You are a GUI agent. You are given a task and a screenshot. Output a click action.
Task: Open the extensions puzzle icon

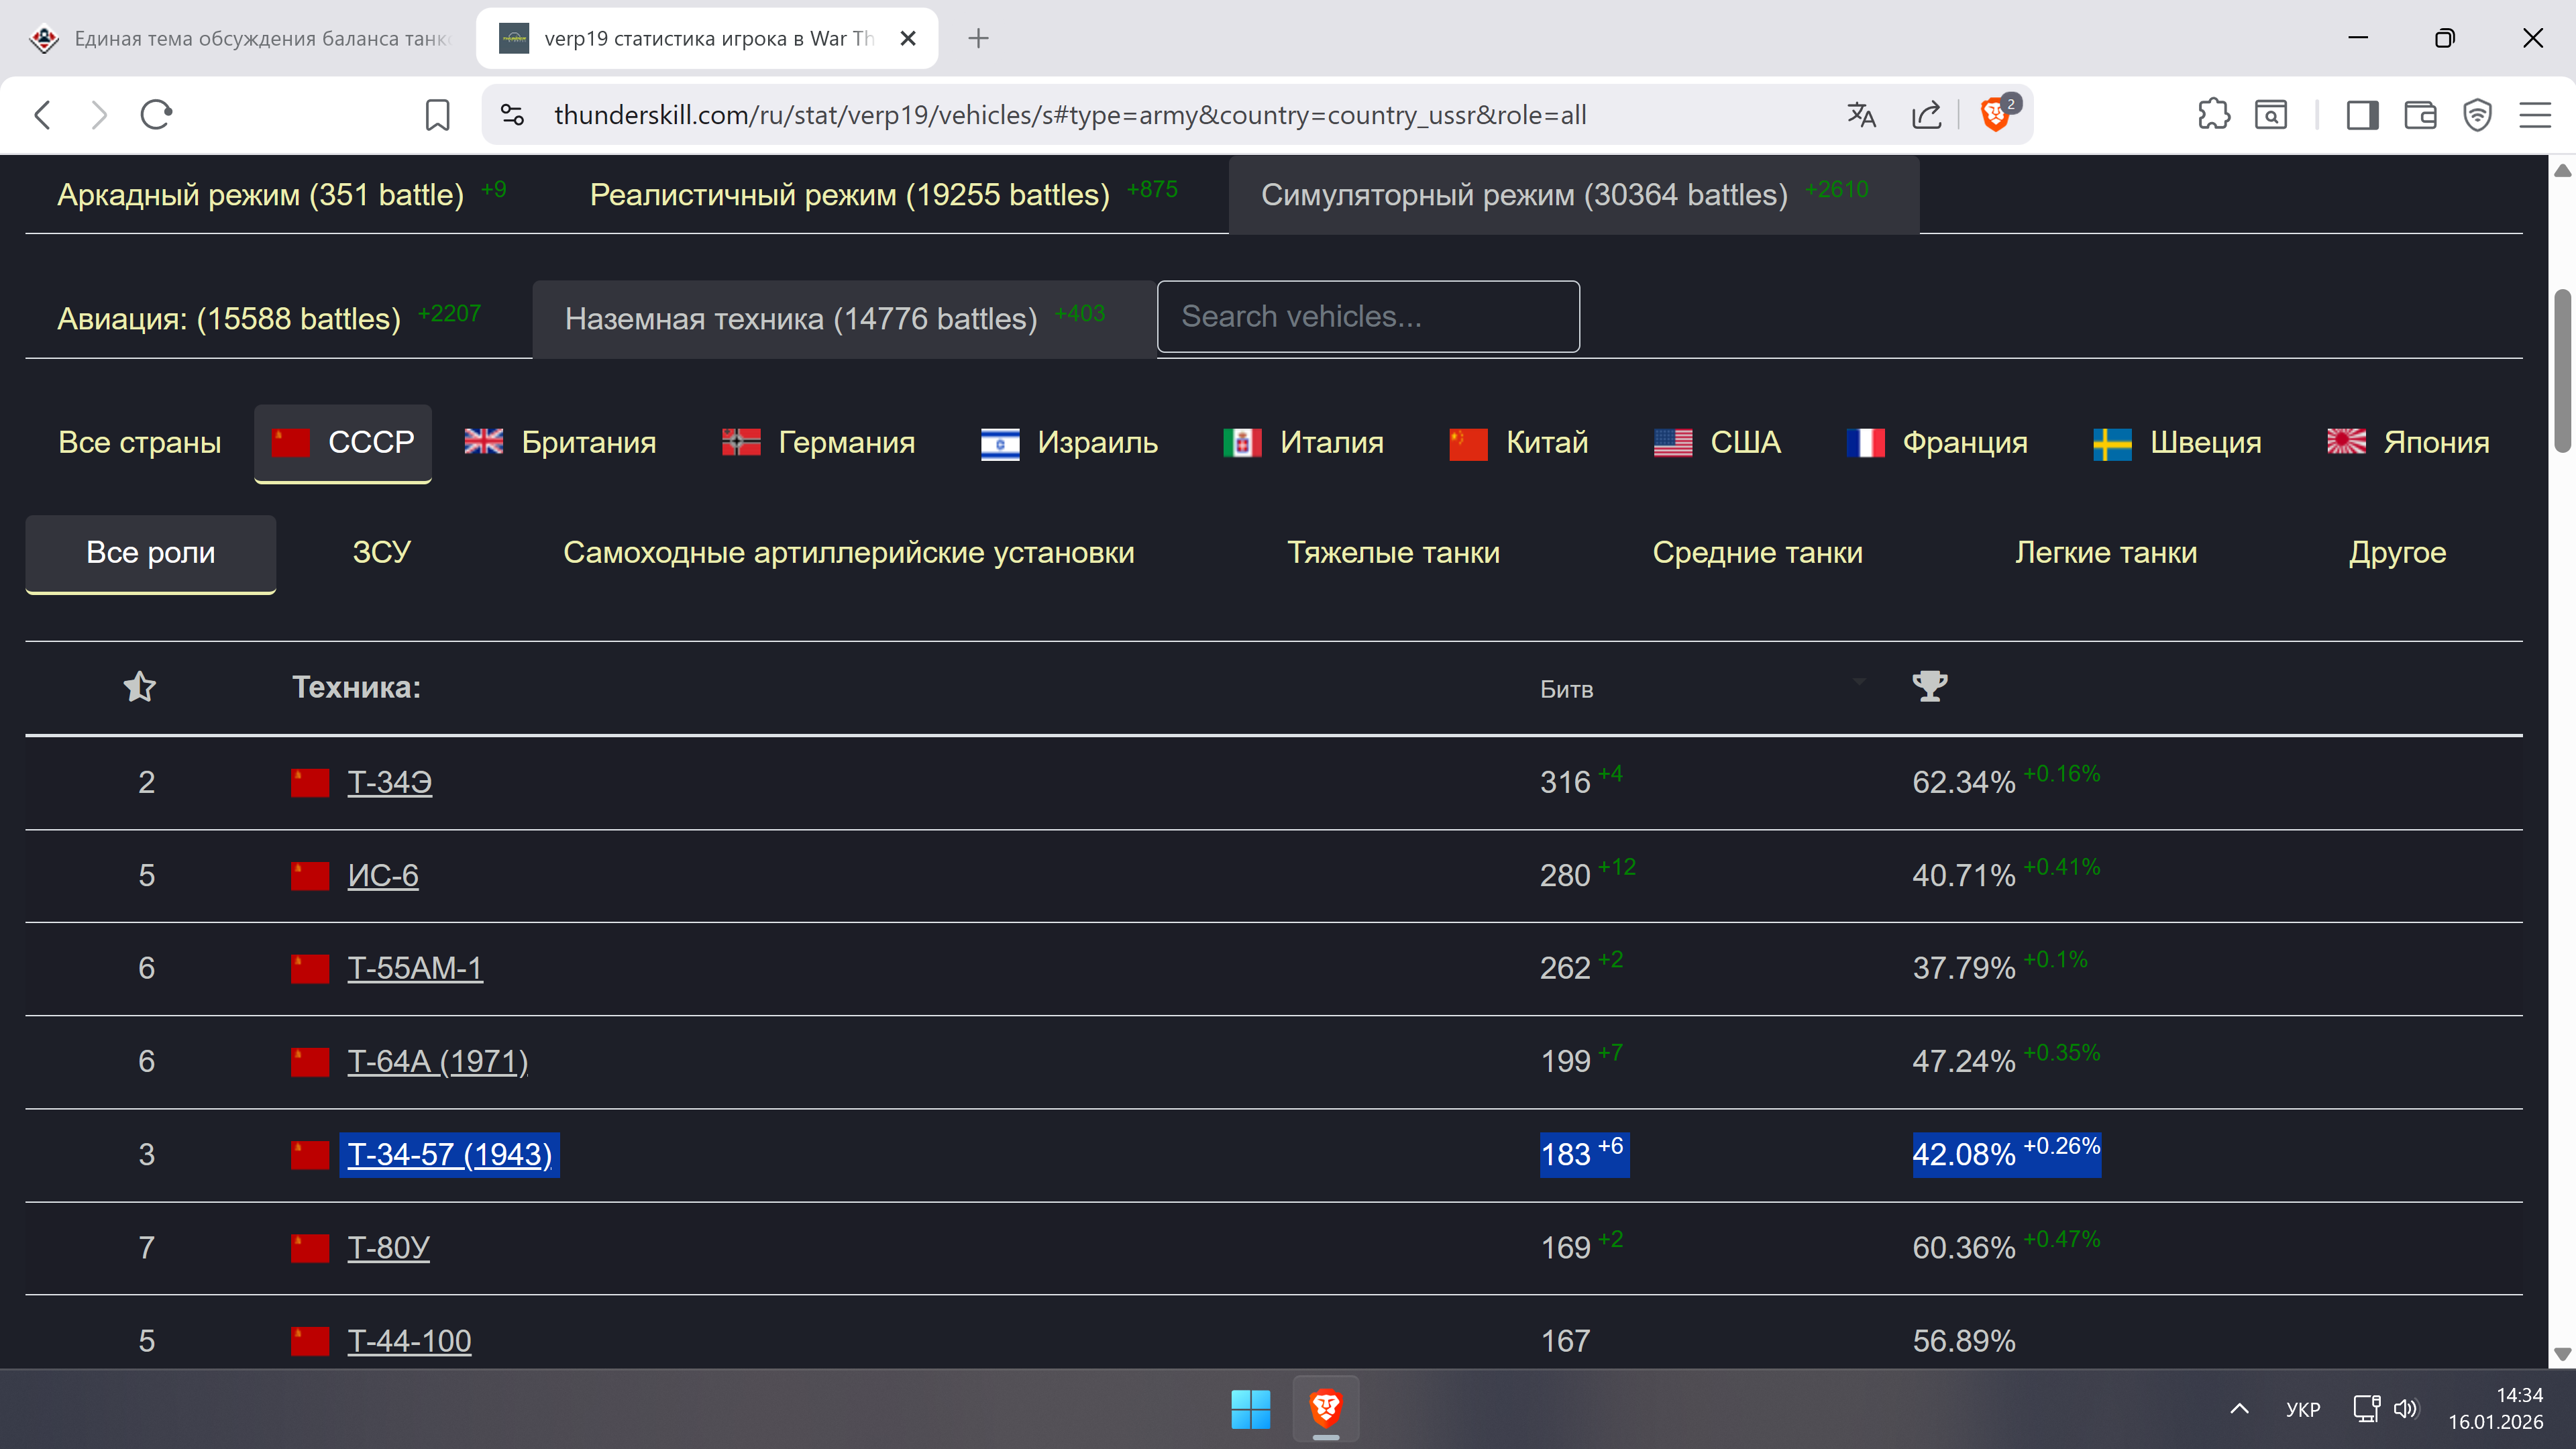(2214, 115)
